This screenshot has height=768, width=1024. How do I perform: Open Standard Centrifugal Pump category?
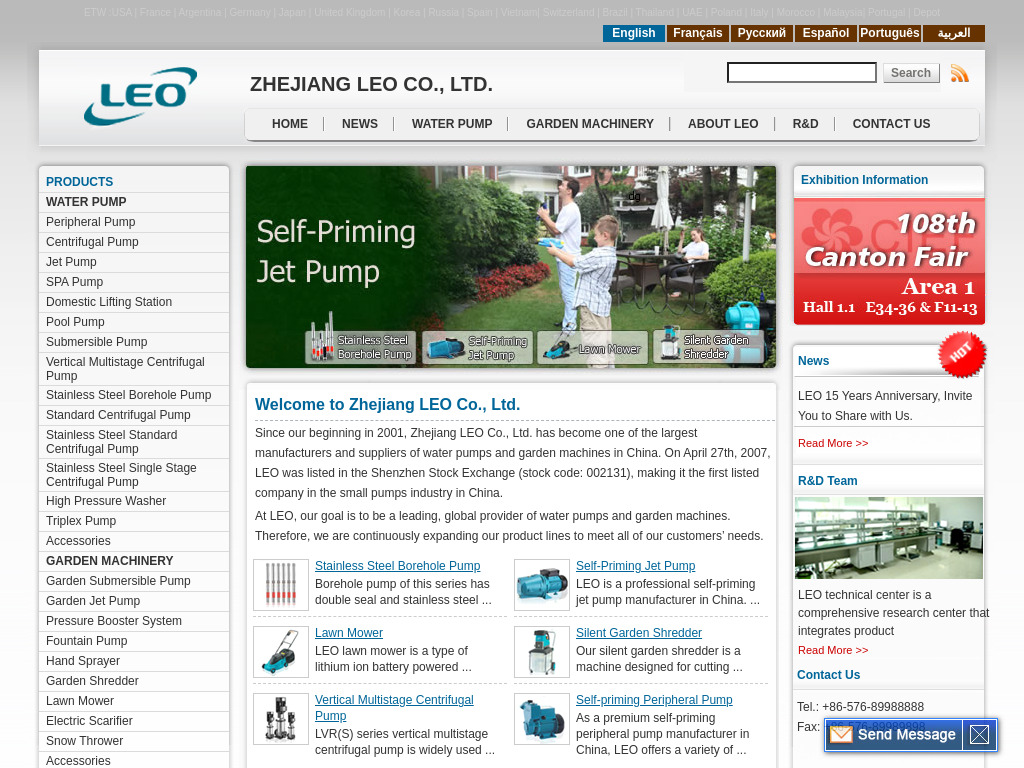118,415
